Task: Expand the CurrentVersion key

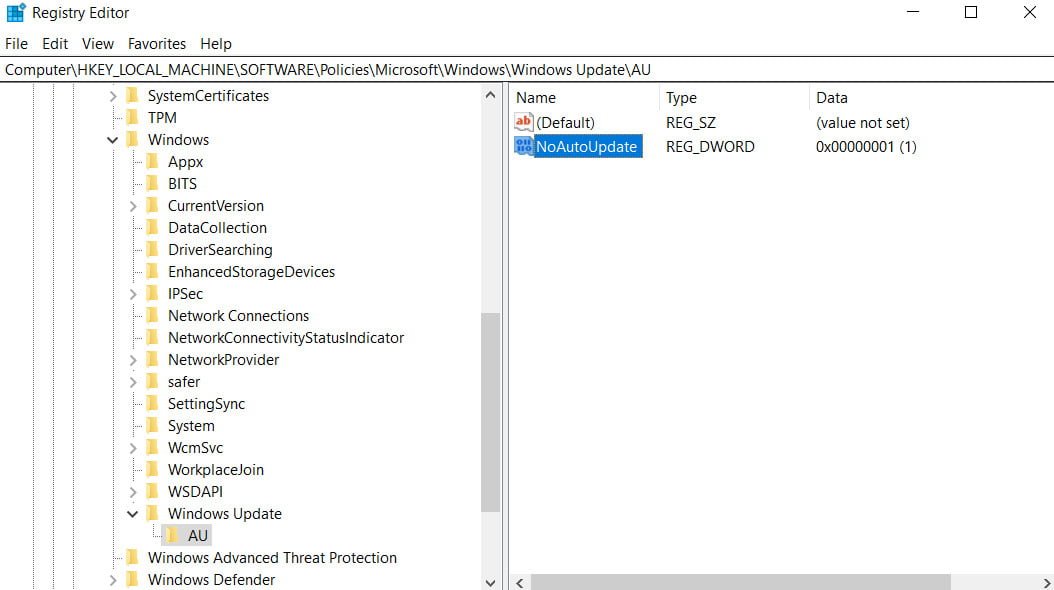Action: coord(133,206)
